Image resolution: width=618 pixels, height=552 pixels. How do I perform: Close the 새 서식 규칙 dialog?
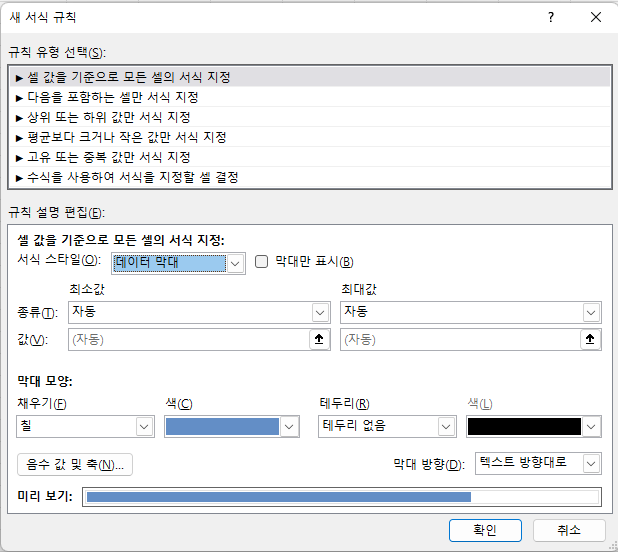point(596,17)
